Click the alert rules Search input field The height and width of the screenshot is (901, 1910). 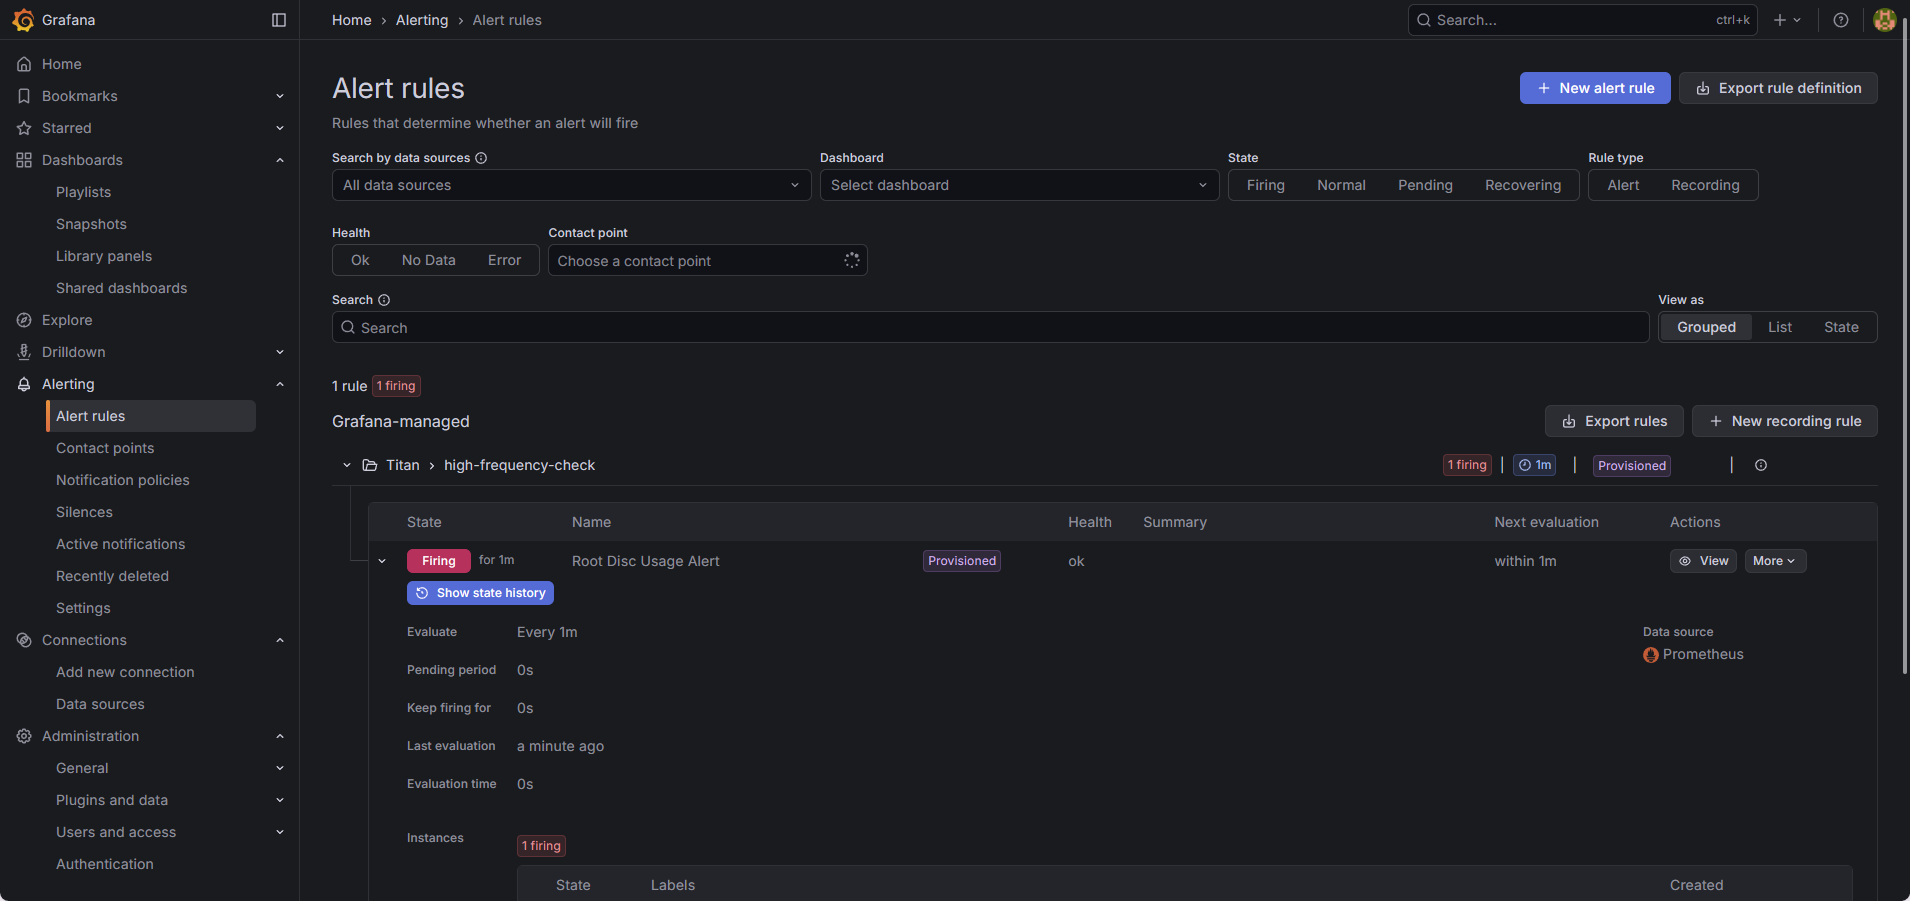(x=990, y=327)
